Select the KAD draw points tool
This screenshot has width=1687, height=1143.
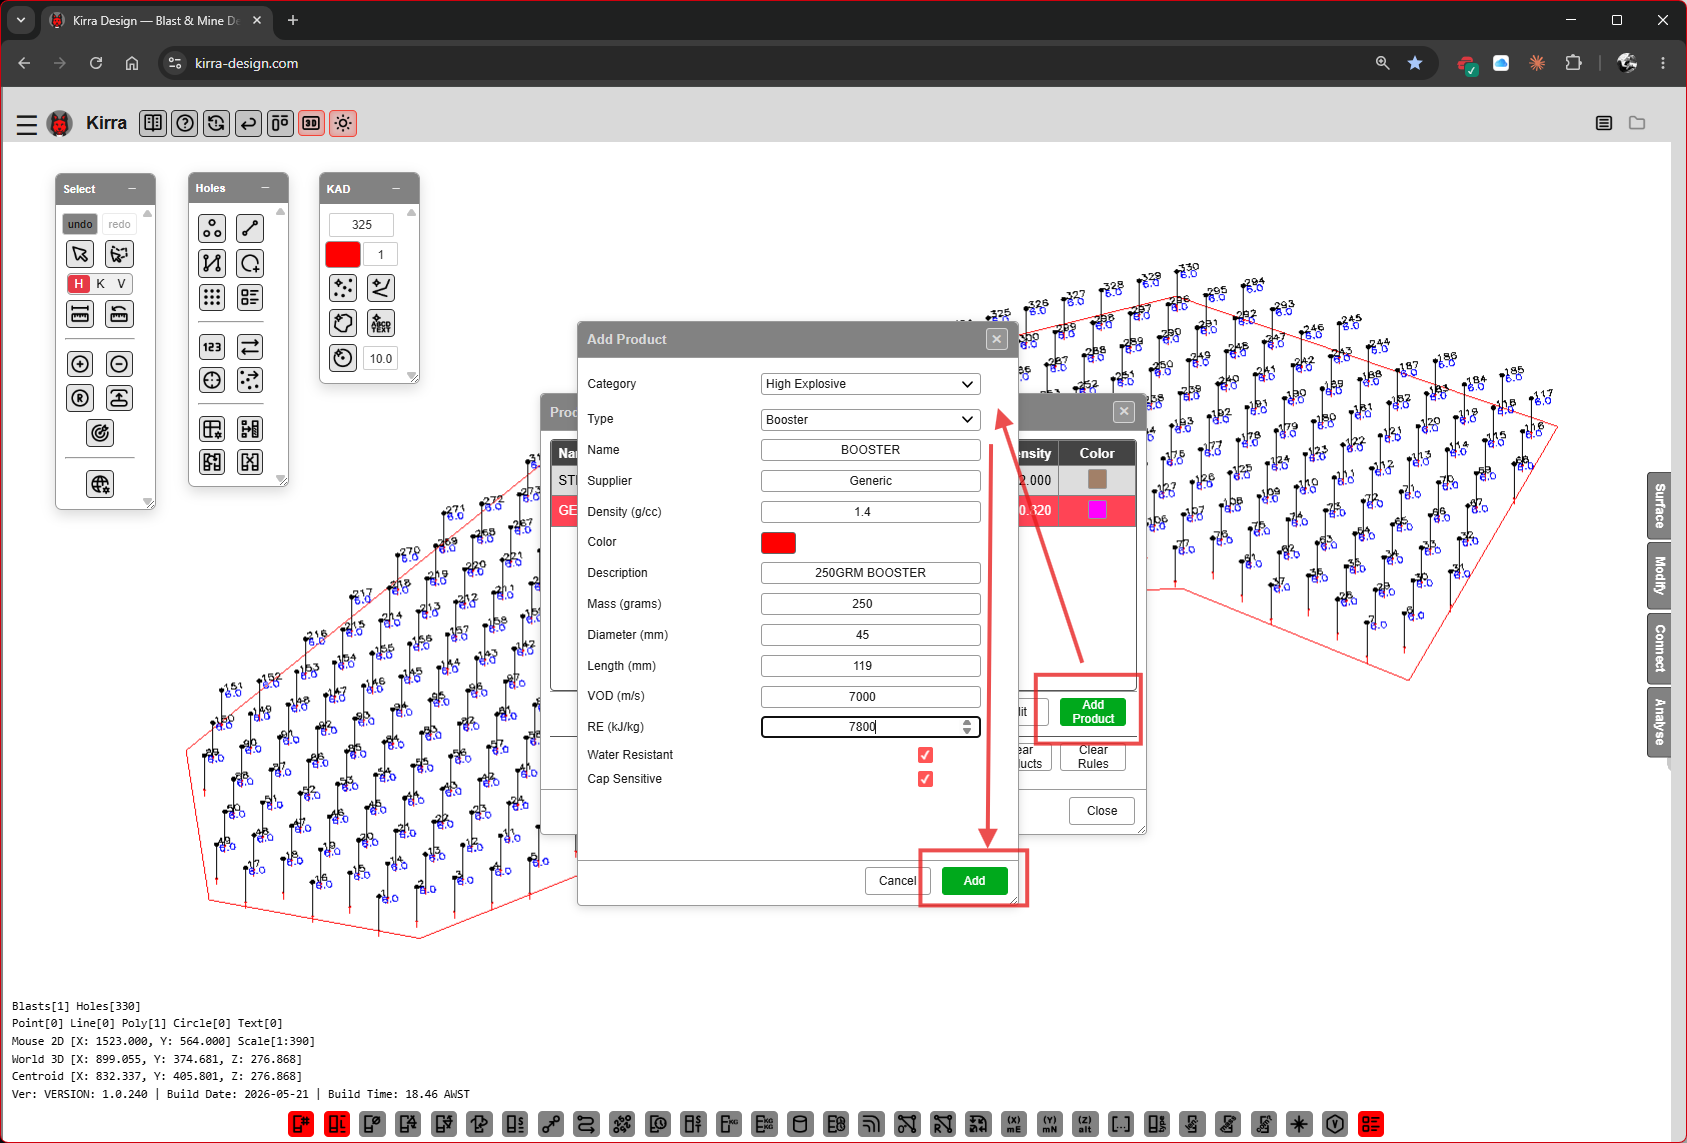pyautogui.click(x=343, y=288)
